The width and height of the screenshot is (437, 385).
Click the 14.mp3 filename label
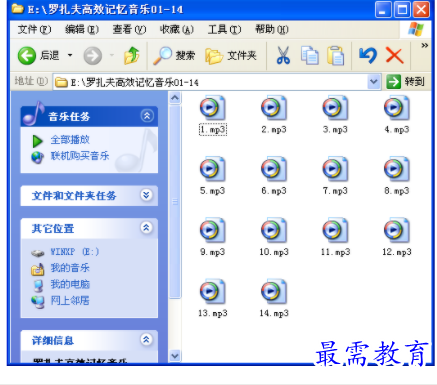(x=274, y=313)
